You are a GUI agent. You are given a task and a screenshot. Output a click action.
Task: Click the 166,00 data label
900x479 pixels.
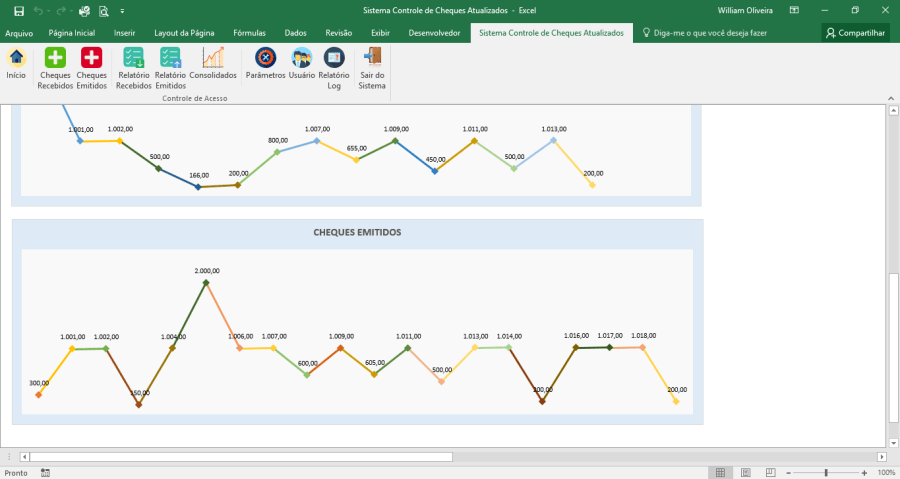199,176
